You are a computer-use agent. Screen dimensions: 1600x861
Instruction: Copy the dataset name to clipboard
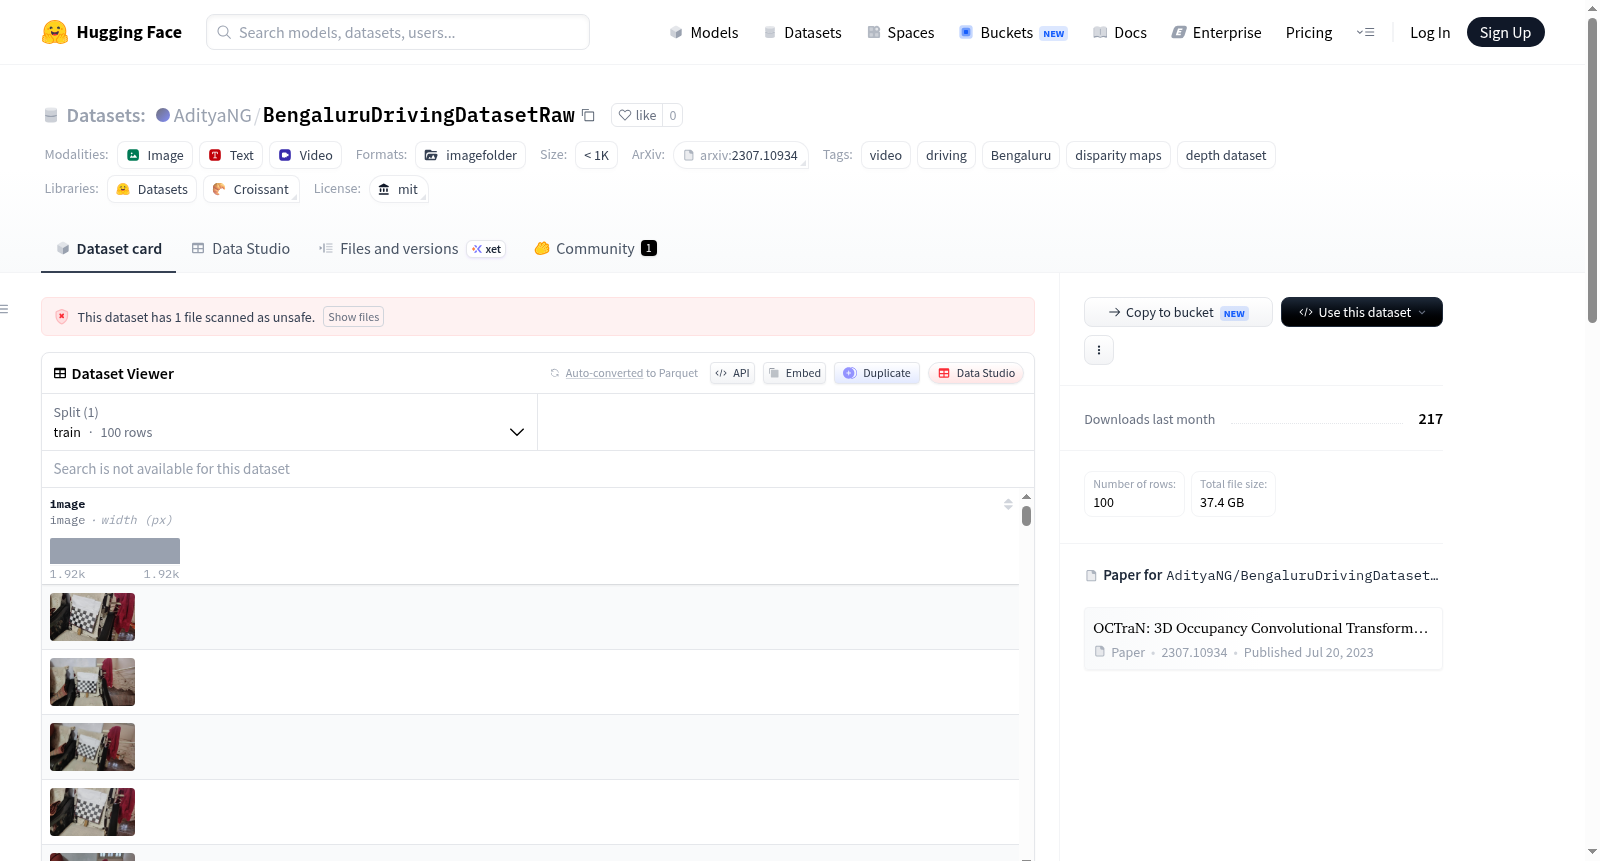coord(589,115)
